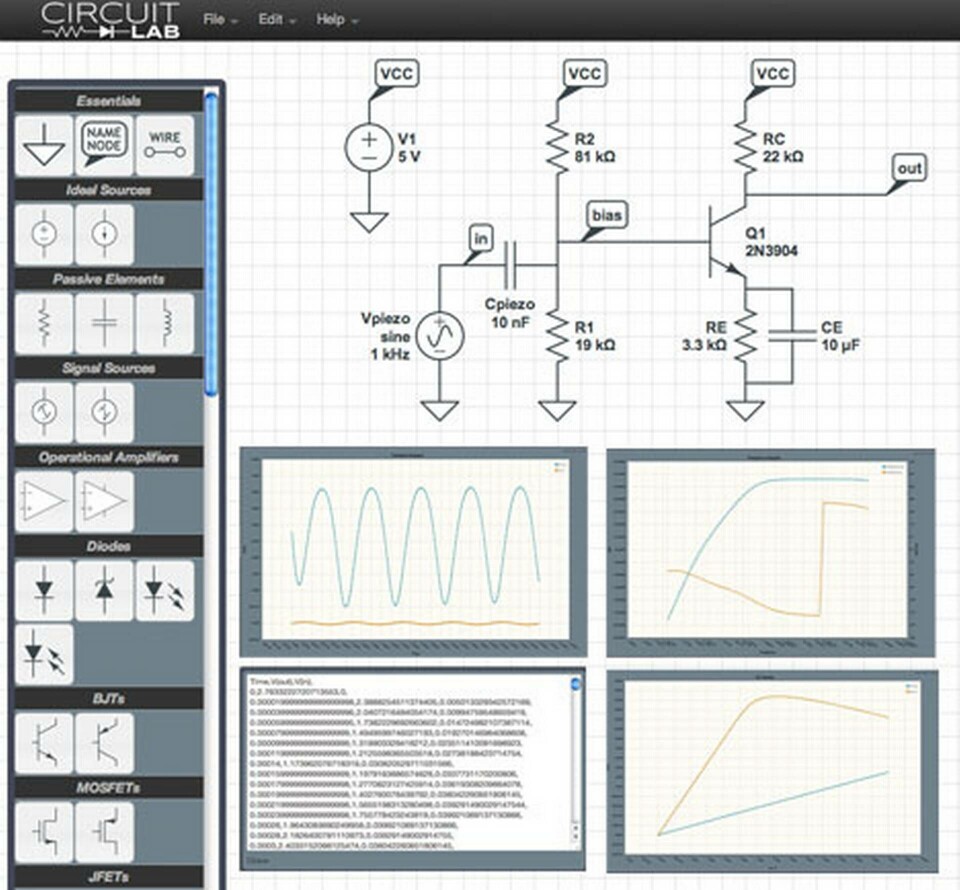Click the JFETs section header
The image size is (960, 890).
(x=109, y=877)
